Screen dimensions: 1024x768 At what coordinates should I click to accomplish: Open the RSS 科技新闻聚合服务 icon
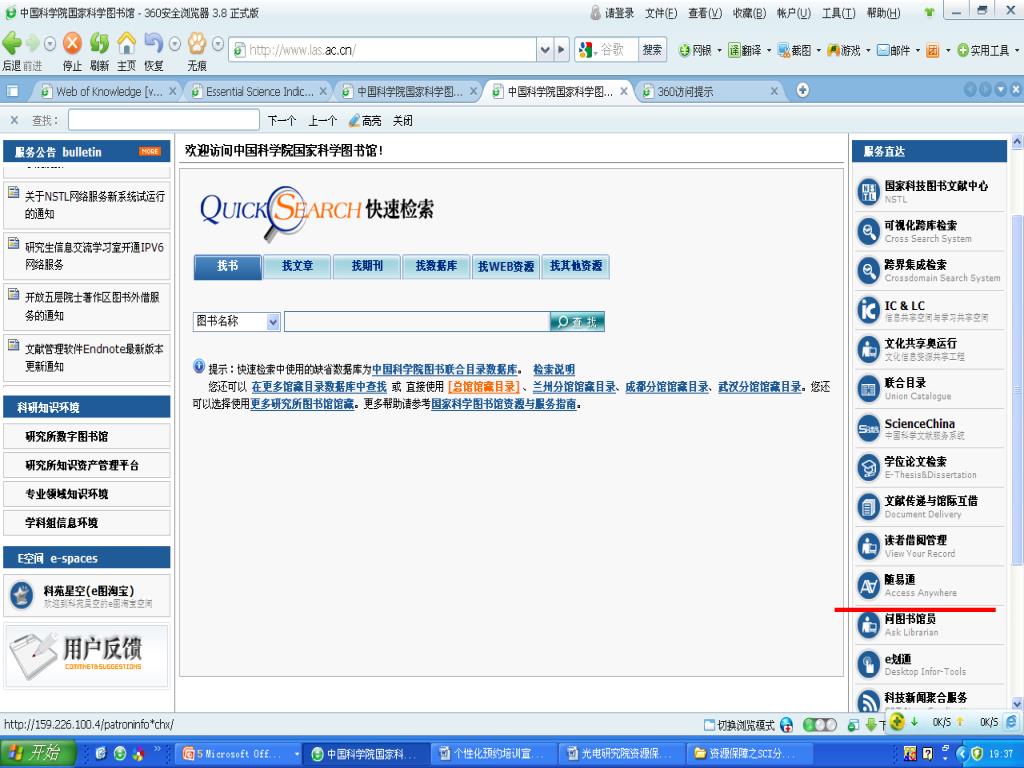pos(869,701)
